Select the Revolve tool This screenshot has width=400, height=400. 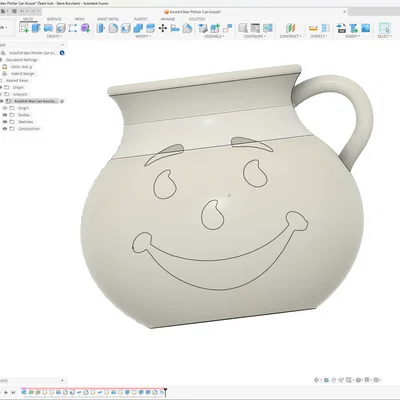48,28
